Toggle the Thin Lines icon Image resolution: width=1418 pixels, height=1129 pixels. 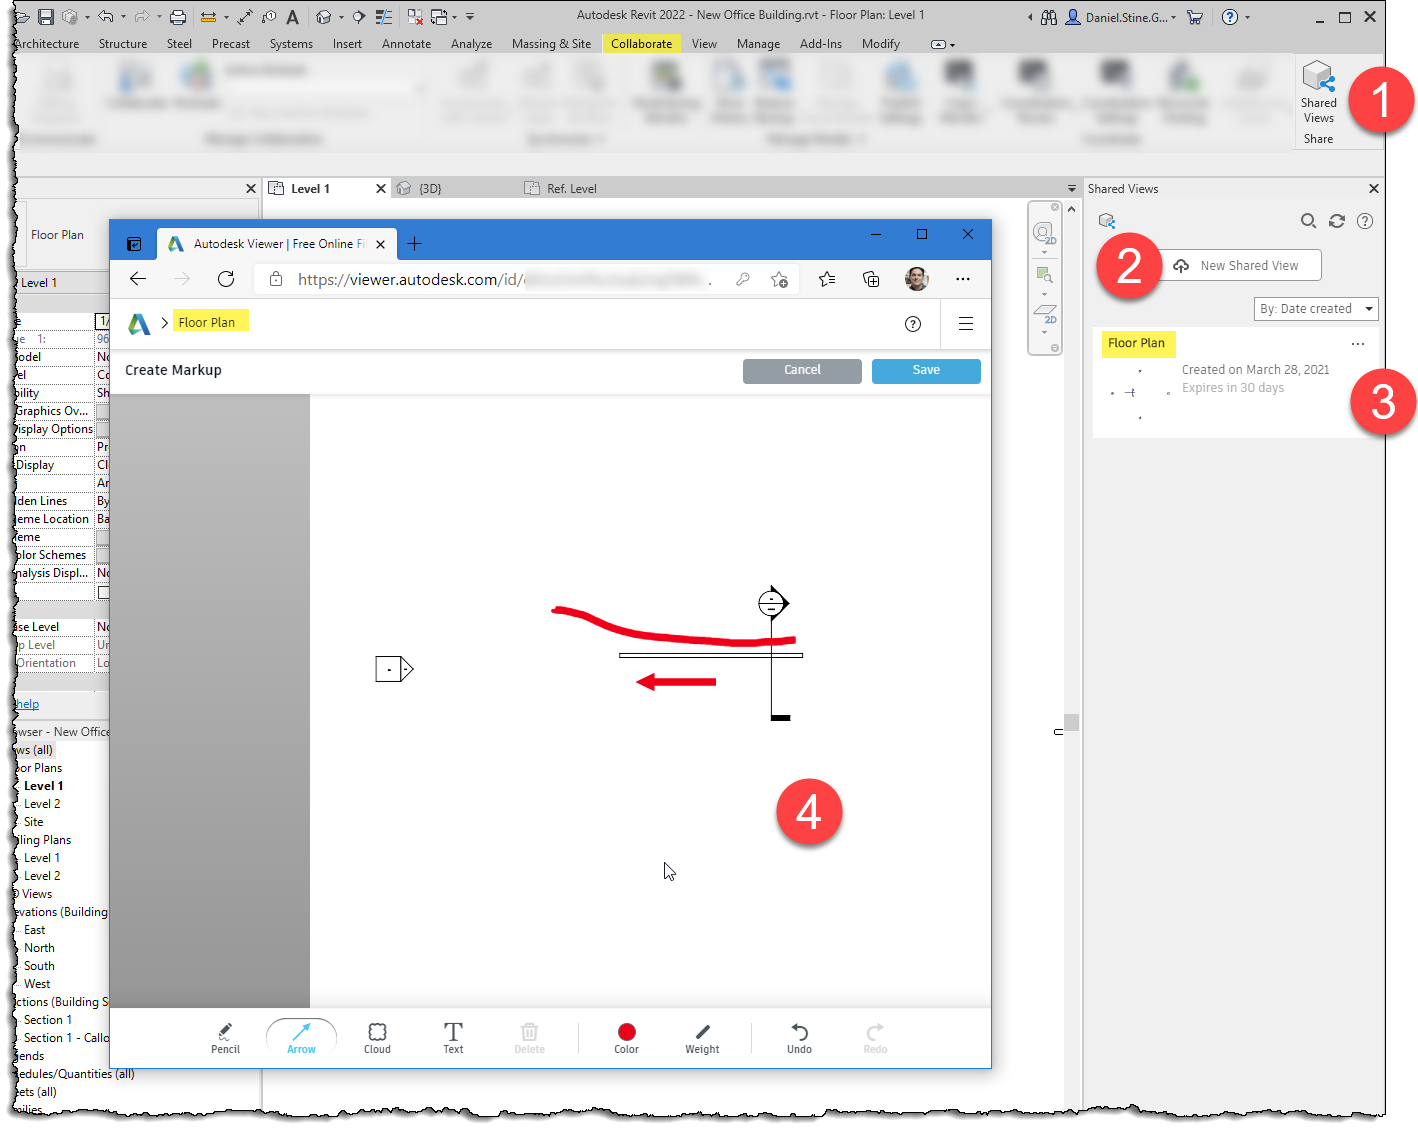(384, 17)
